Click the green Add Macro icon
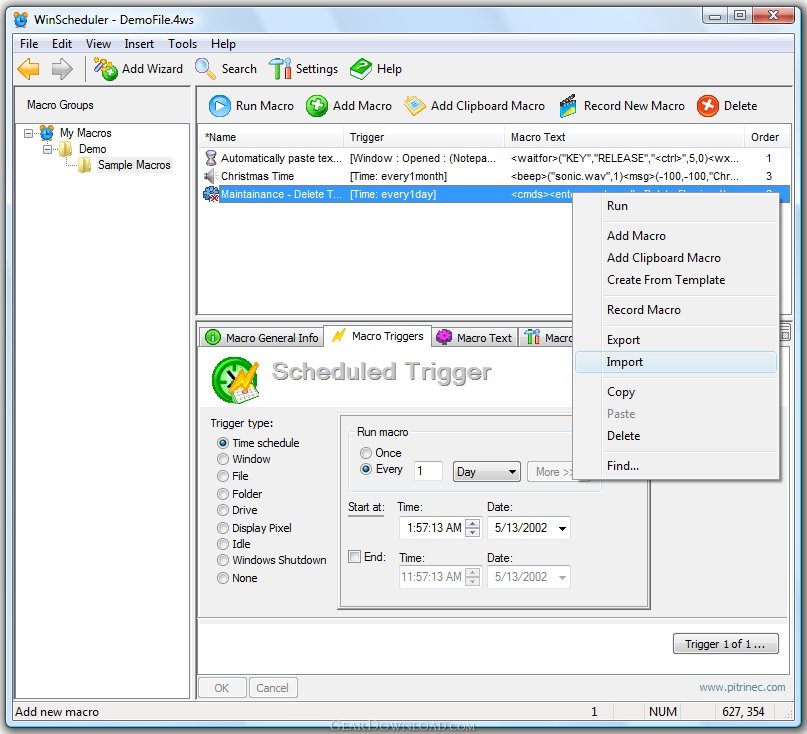 click(317, 106)
